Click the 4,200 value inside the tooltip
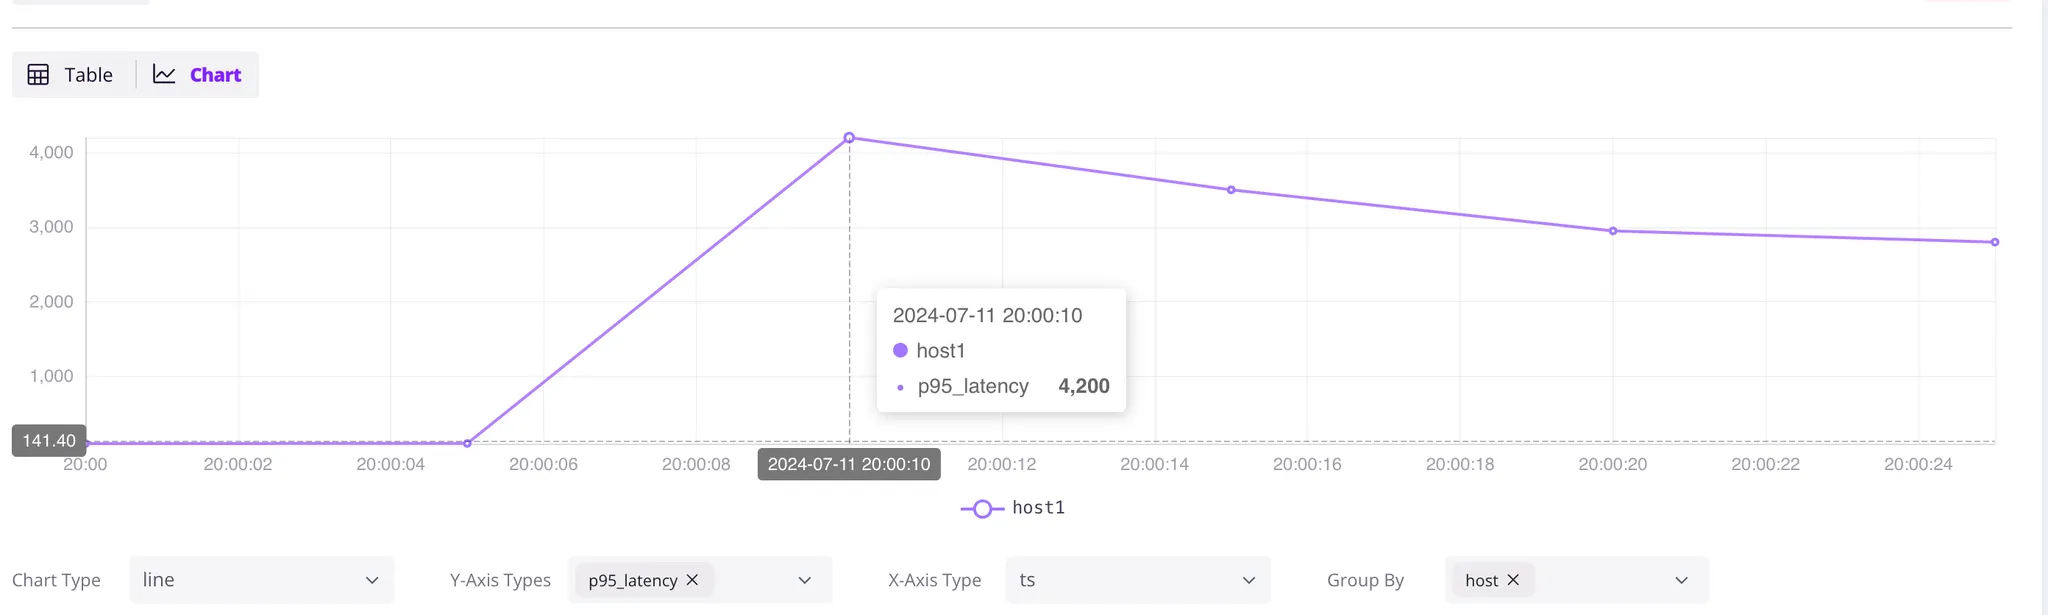 click(1083, 386)
